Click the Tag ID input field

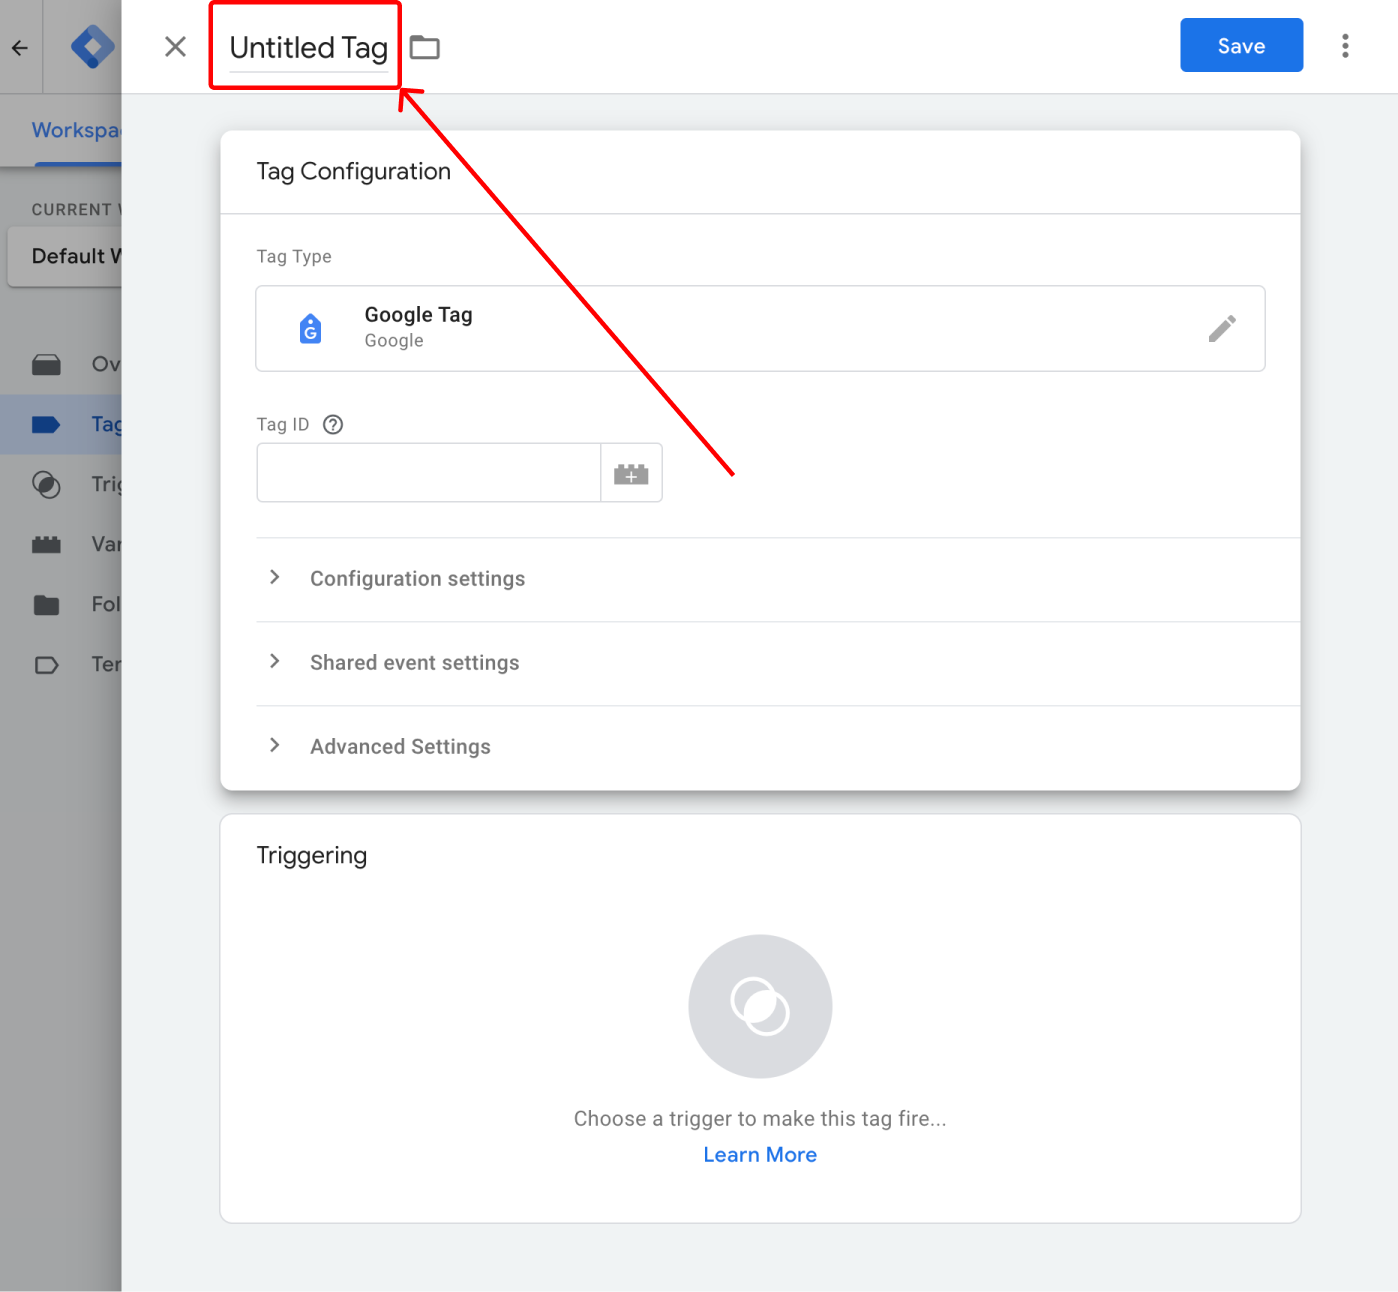click(x=428, y=473)
